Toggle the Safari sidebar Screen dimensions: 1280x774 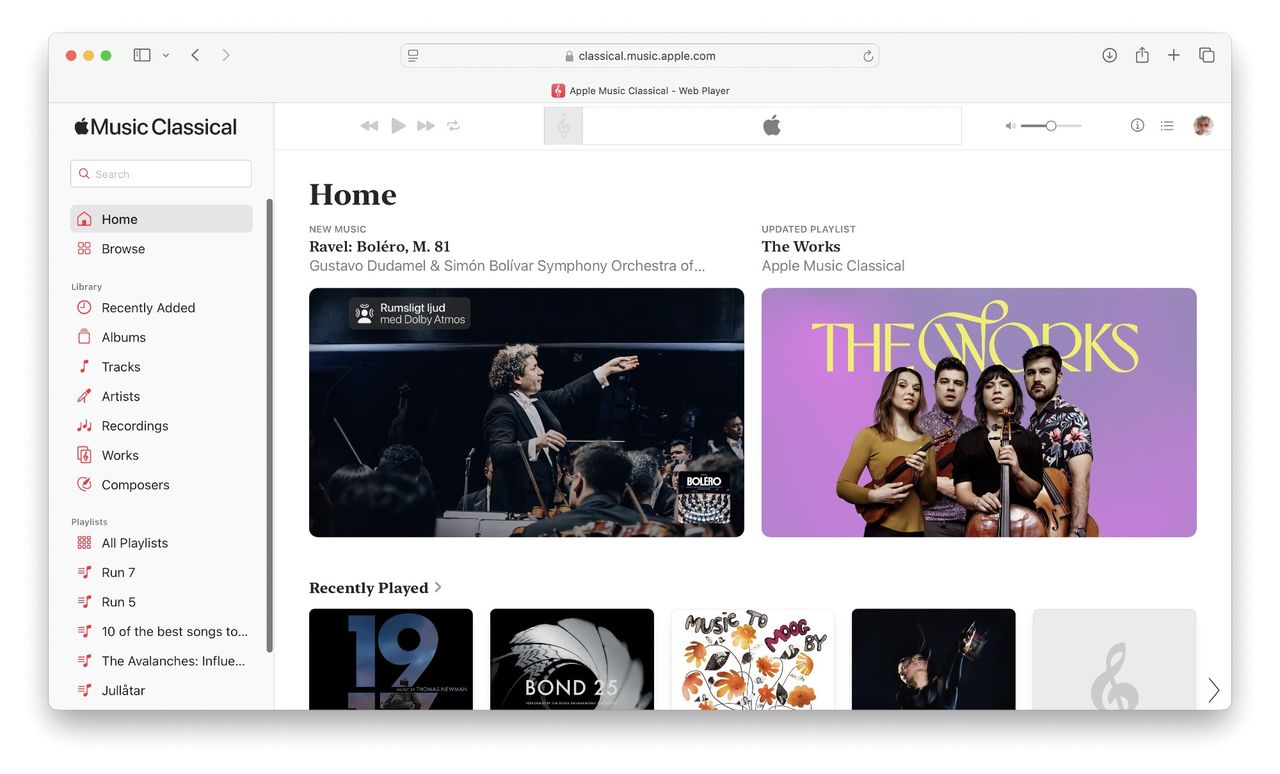pos(141,55)
